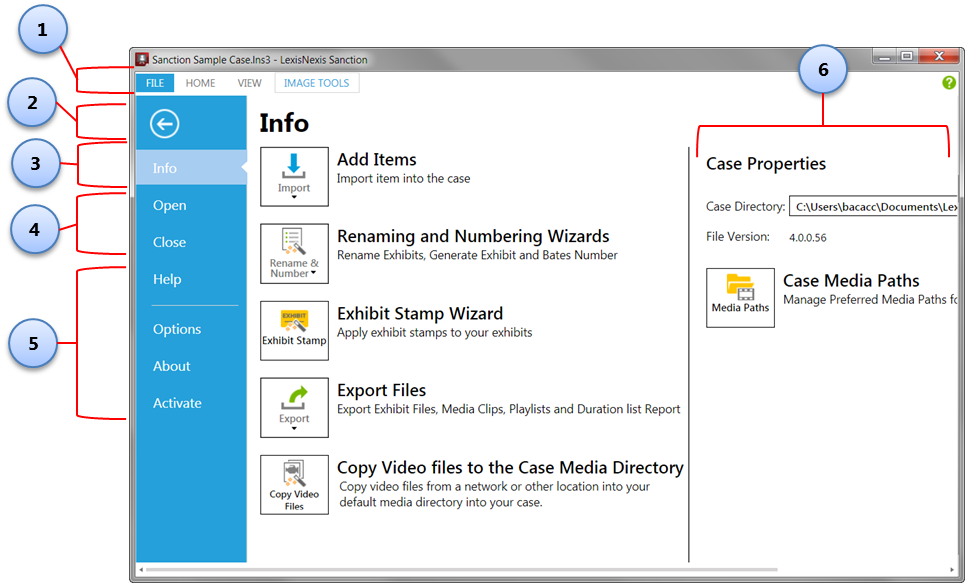Open the Rename & Number wizard button
This screenshot has width=965, height=583.
coord(294,254)
